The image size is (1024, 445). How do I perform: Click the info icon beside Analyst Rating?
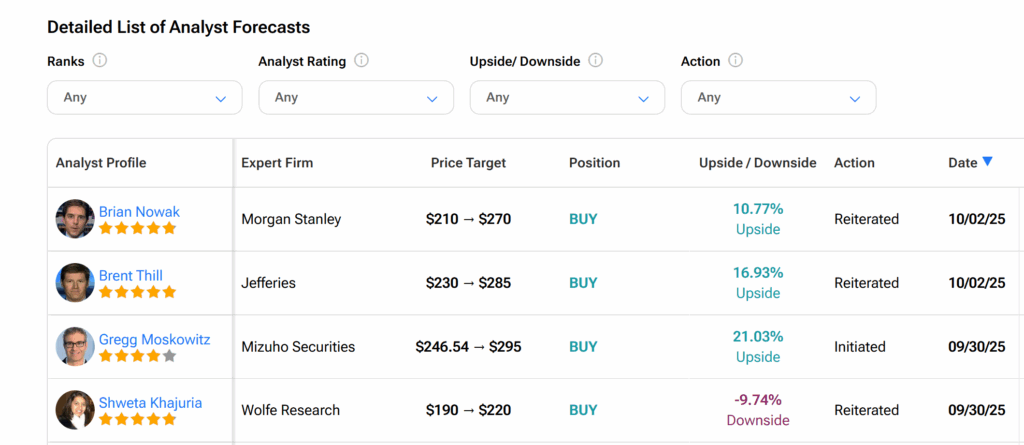pyautogui.click(x=361, y=61)
